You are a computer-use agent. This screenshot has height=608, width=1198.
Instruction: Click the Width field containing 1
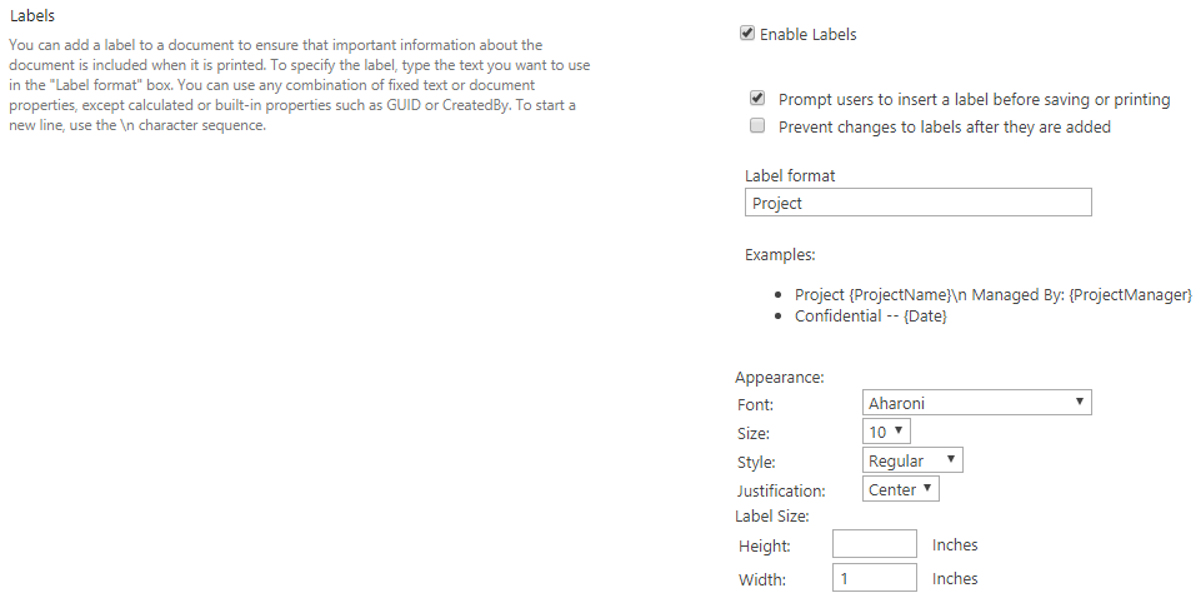click(874, 578)
